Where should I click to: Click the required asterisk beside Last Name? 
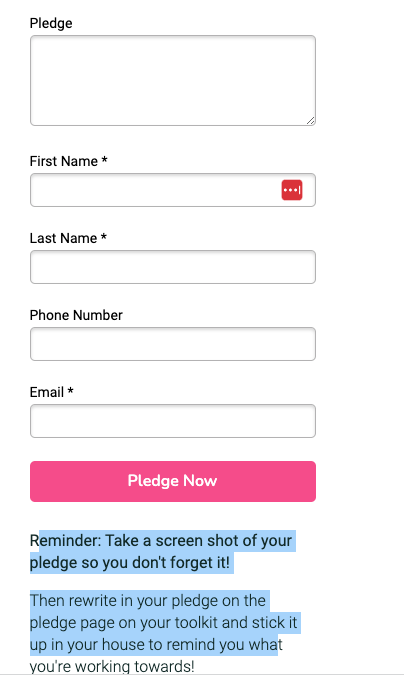pyautogui.click(x=104, y=237)
